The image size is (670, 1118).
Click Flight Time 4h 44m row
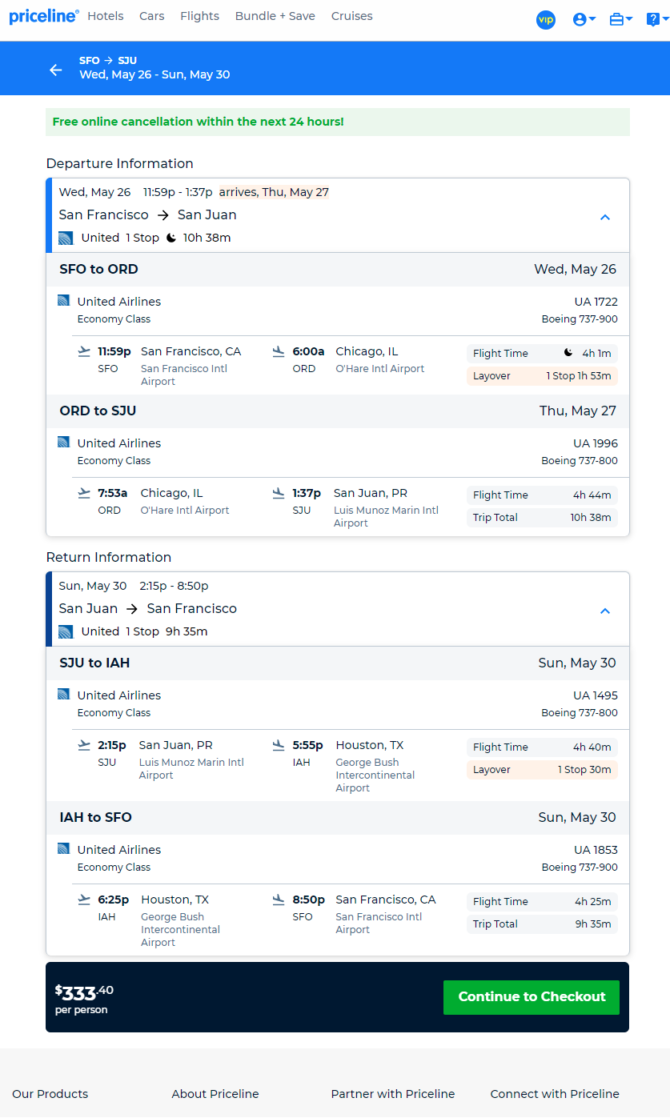coord(542,495)
